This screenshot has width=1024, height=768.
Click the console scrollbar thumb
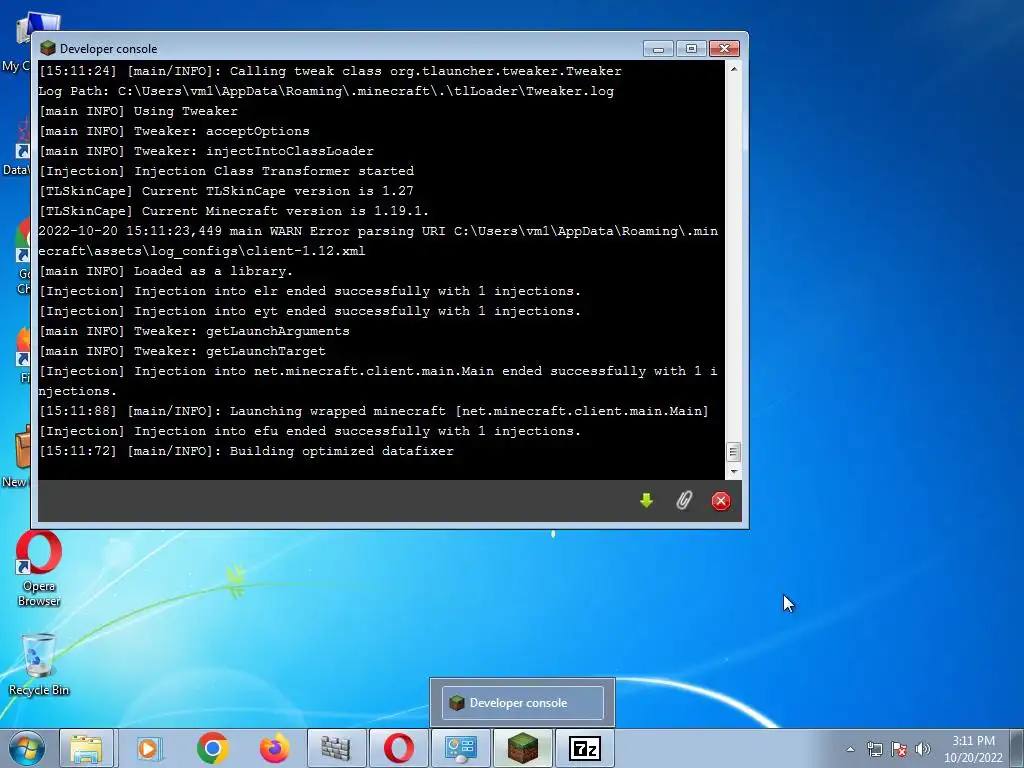(x=733, y=451)
